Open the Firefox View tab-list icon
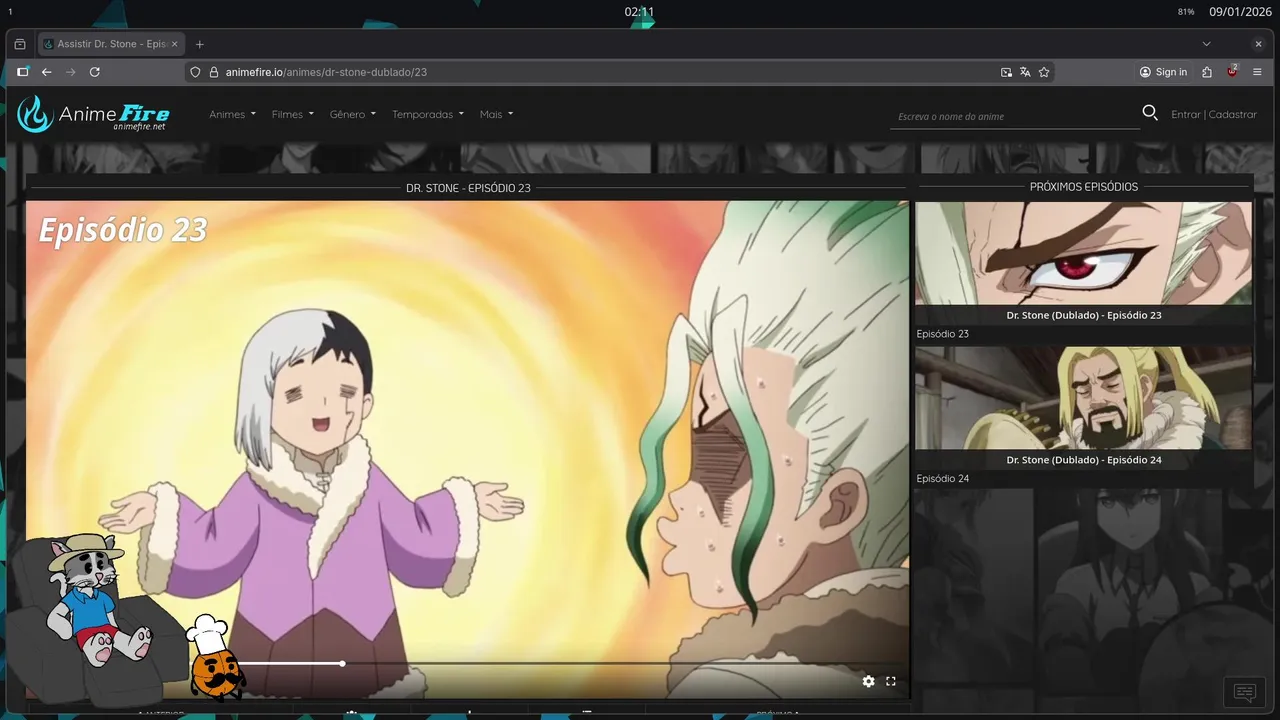The height and width of the screenshot is (720, 1280). (x=20, y=44)
